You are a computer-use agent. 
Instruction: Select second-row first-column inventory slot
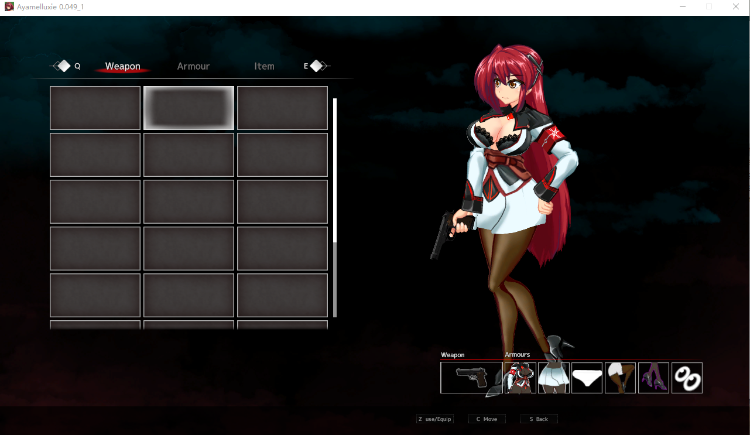[x=95, y=155]
